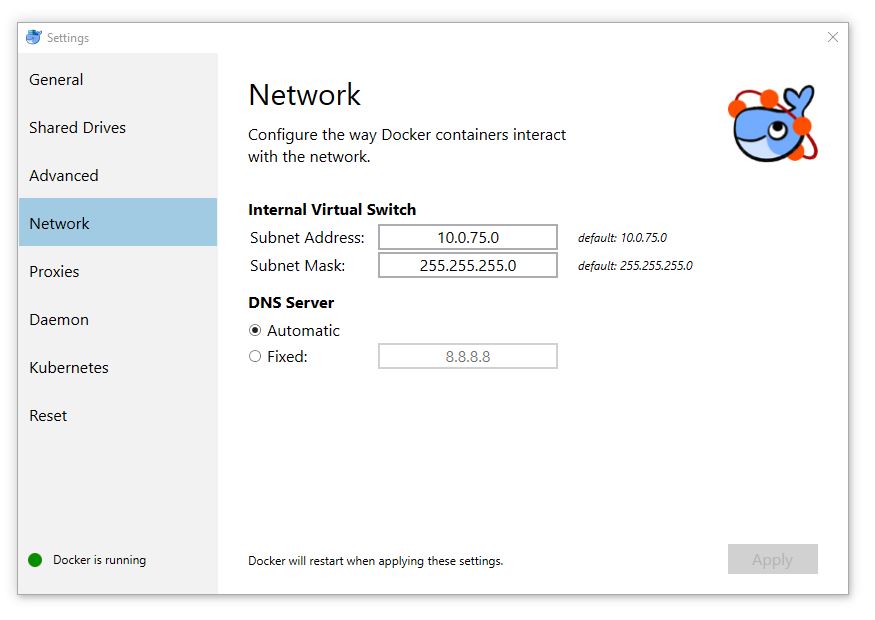Viewport: 875px width, 620px height.
Task: Click the Docker whale icon in title bar
Action: coord(33,37)
